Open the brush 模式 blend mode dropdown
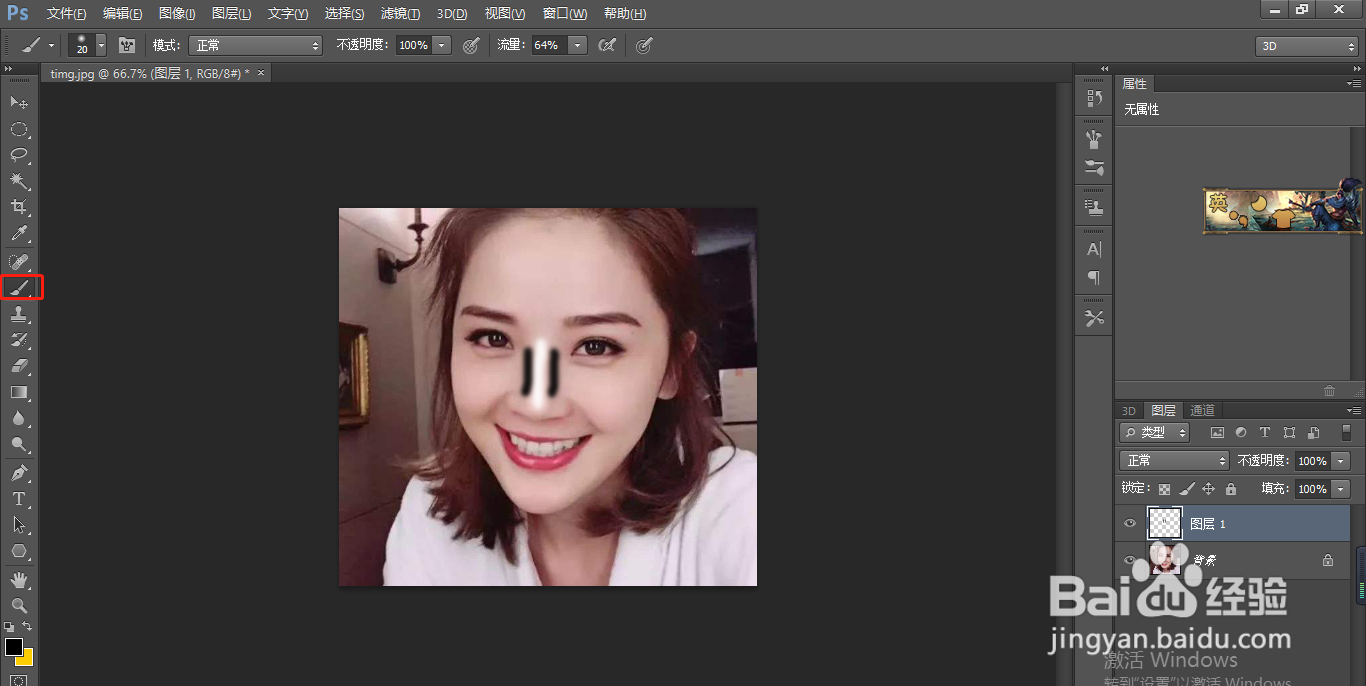This screenshot has height=686, width=1366. (x=256, y=45)
